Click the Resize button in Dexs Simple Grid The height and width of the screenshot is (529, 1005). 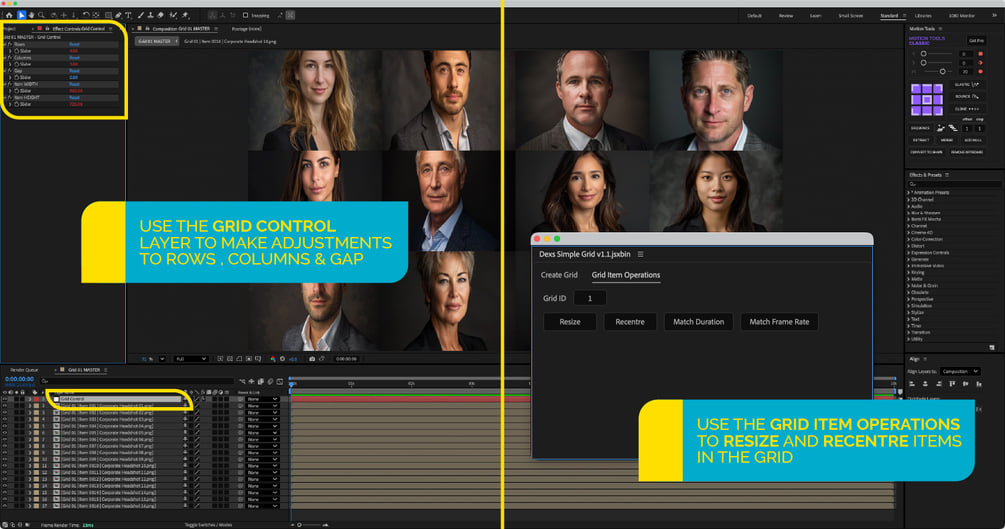pos(570,322)
